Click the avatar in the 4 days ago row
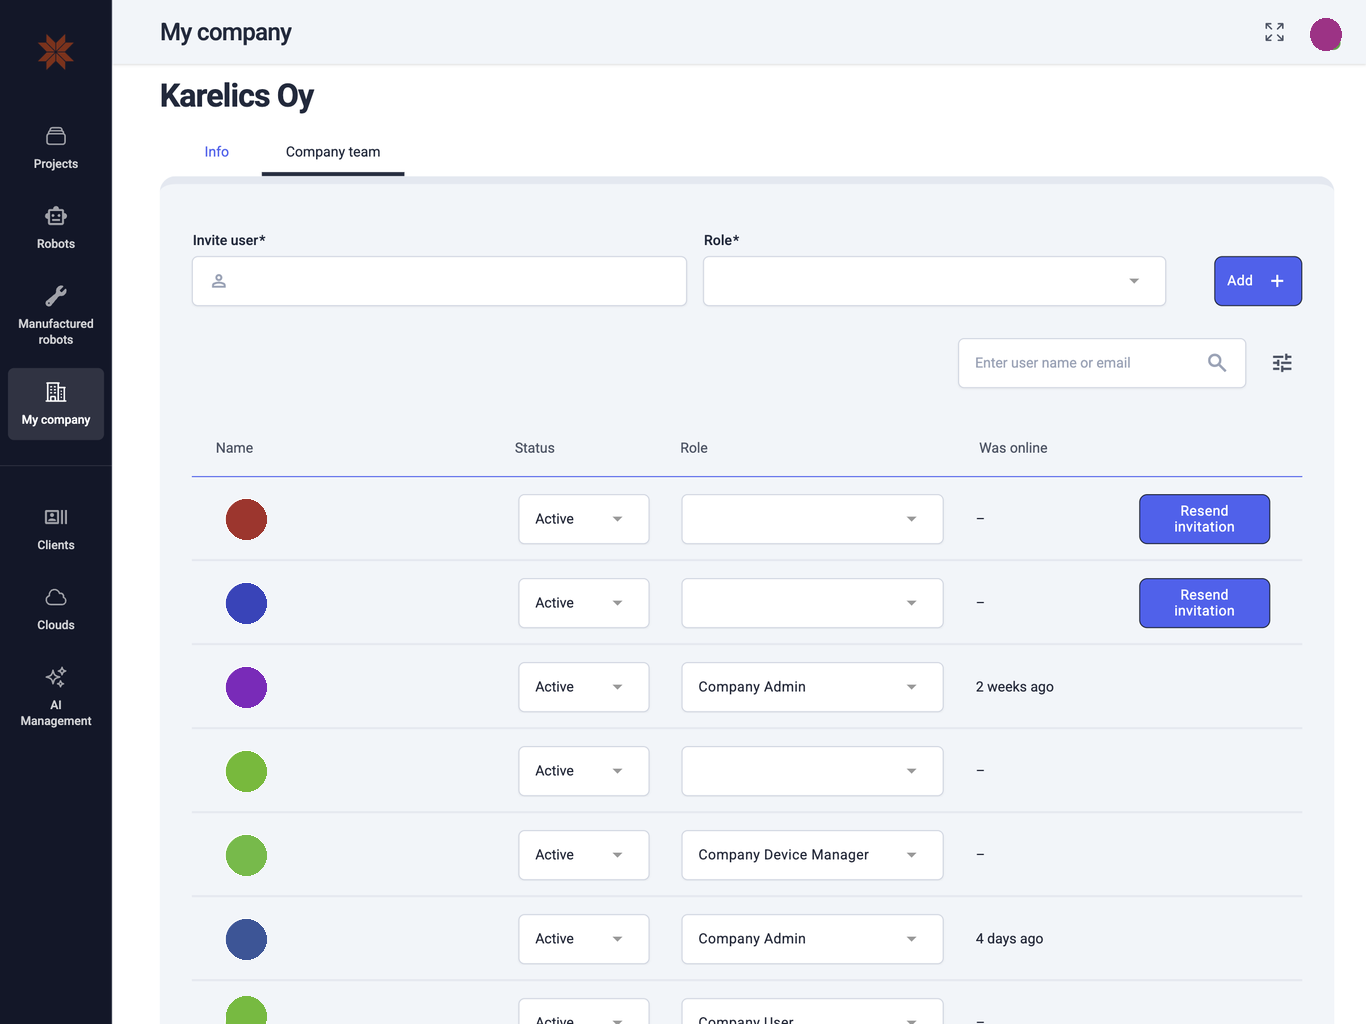 coord(246,939)
